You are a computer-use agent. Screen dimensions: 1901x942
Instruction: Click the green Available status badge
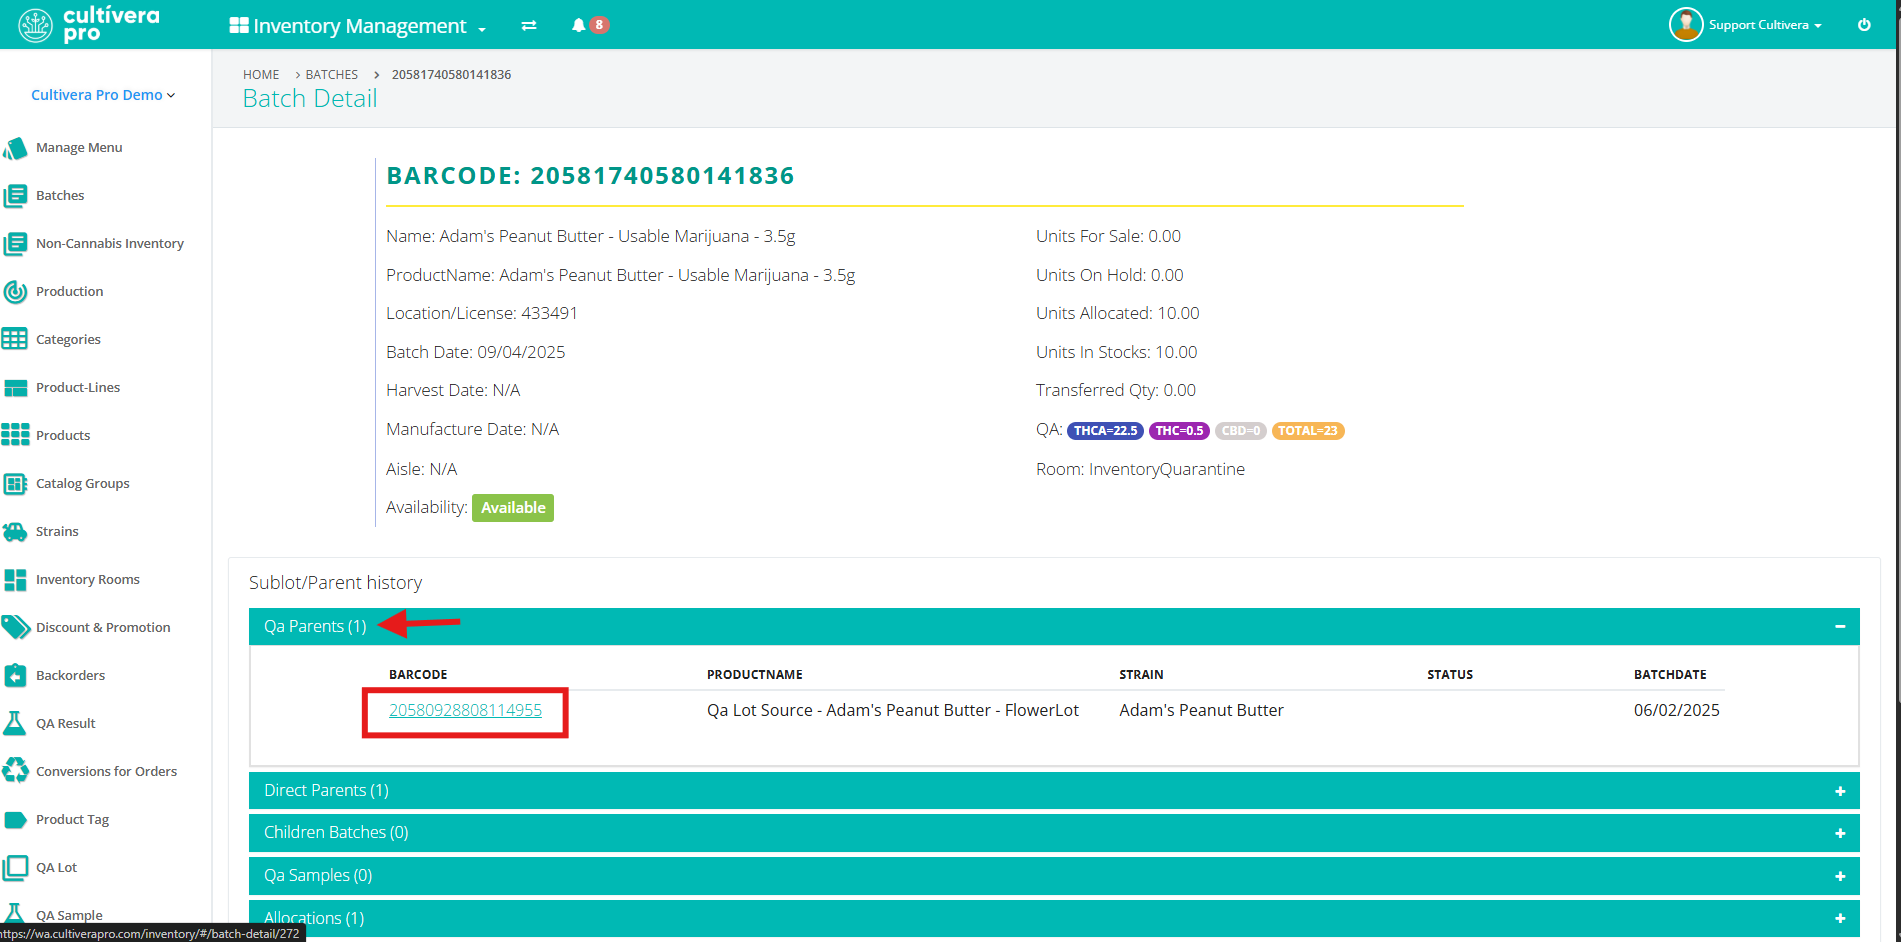(513, 508)
